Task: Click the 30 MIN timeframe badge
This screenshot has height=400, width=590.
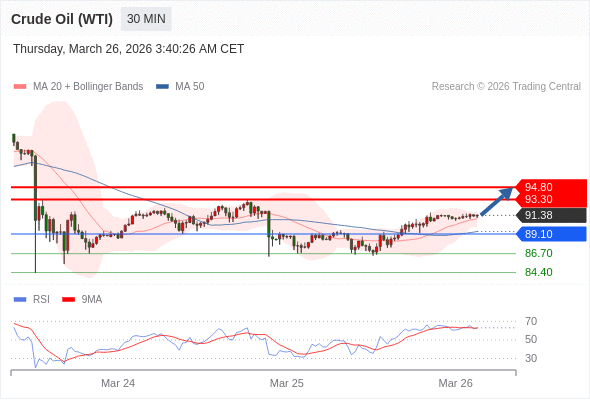Action: coord(146,19)
